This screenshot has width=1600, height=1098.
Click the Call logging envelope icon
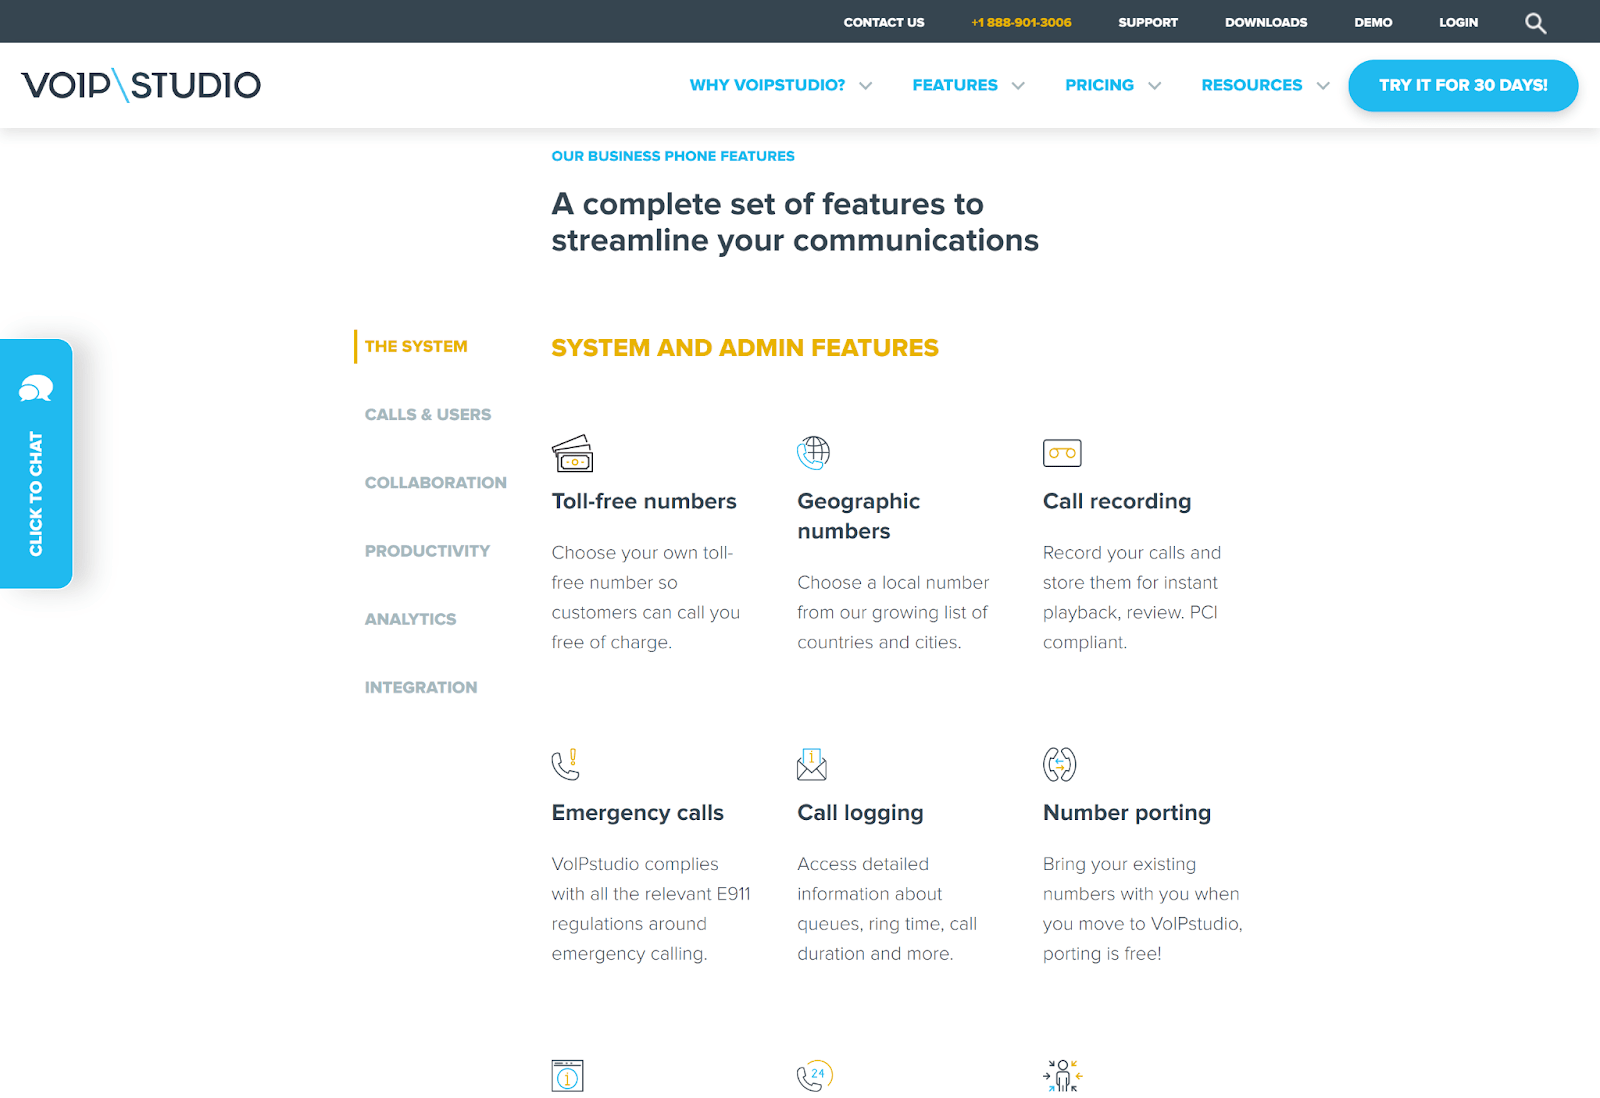tap(812, 765)
